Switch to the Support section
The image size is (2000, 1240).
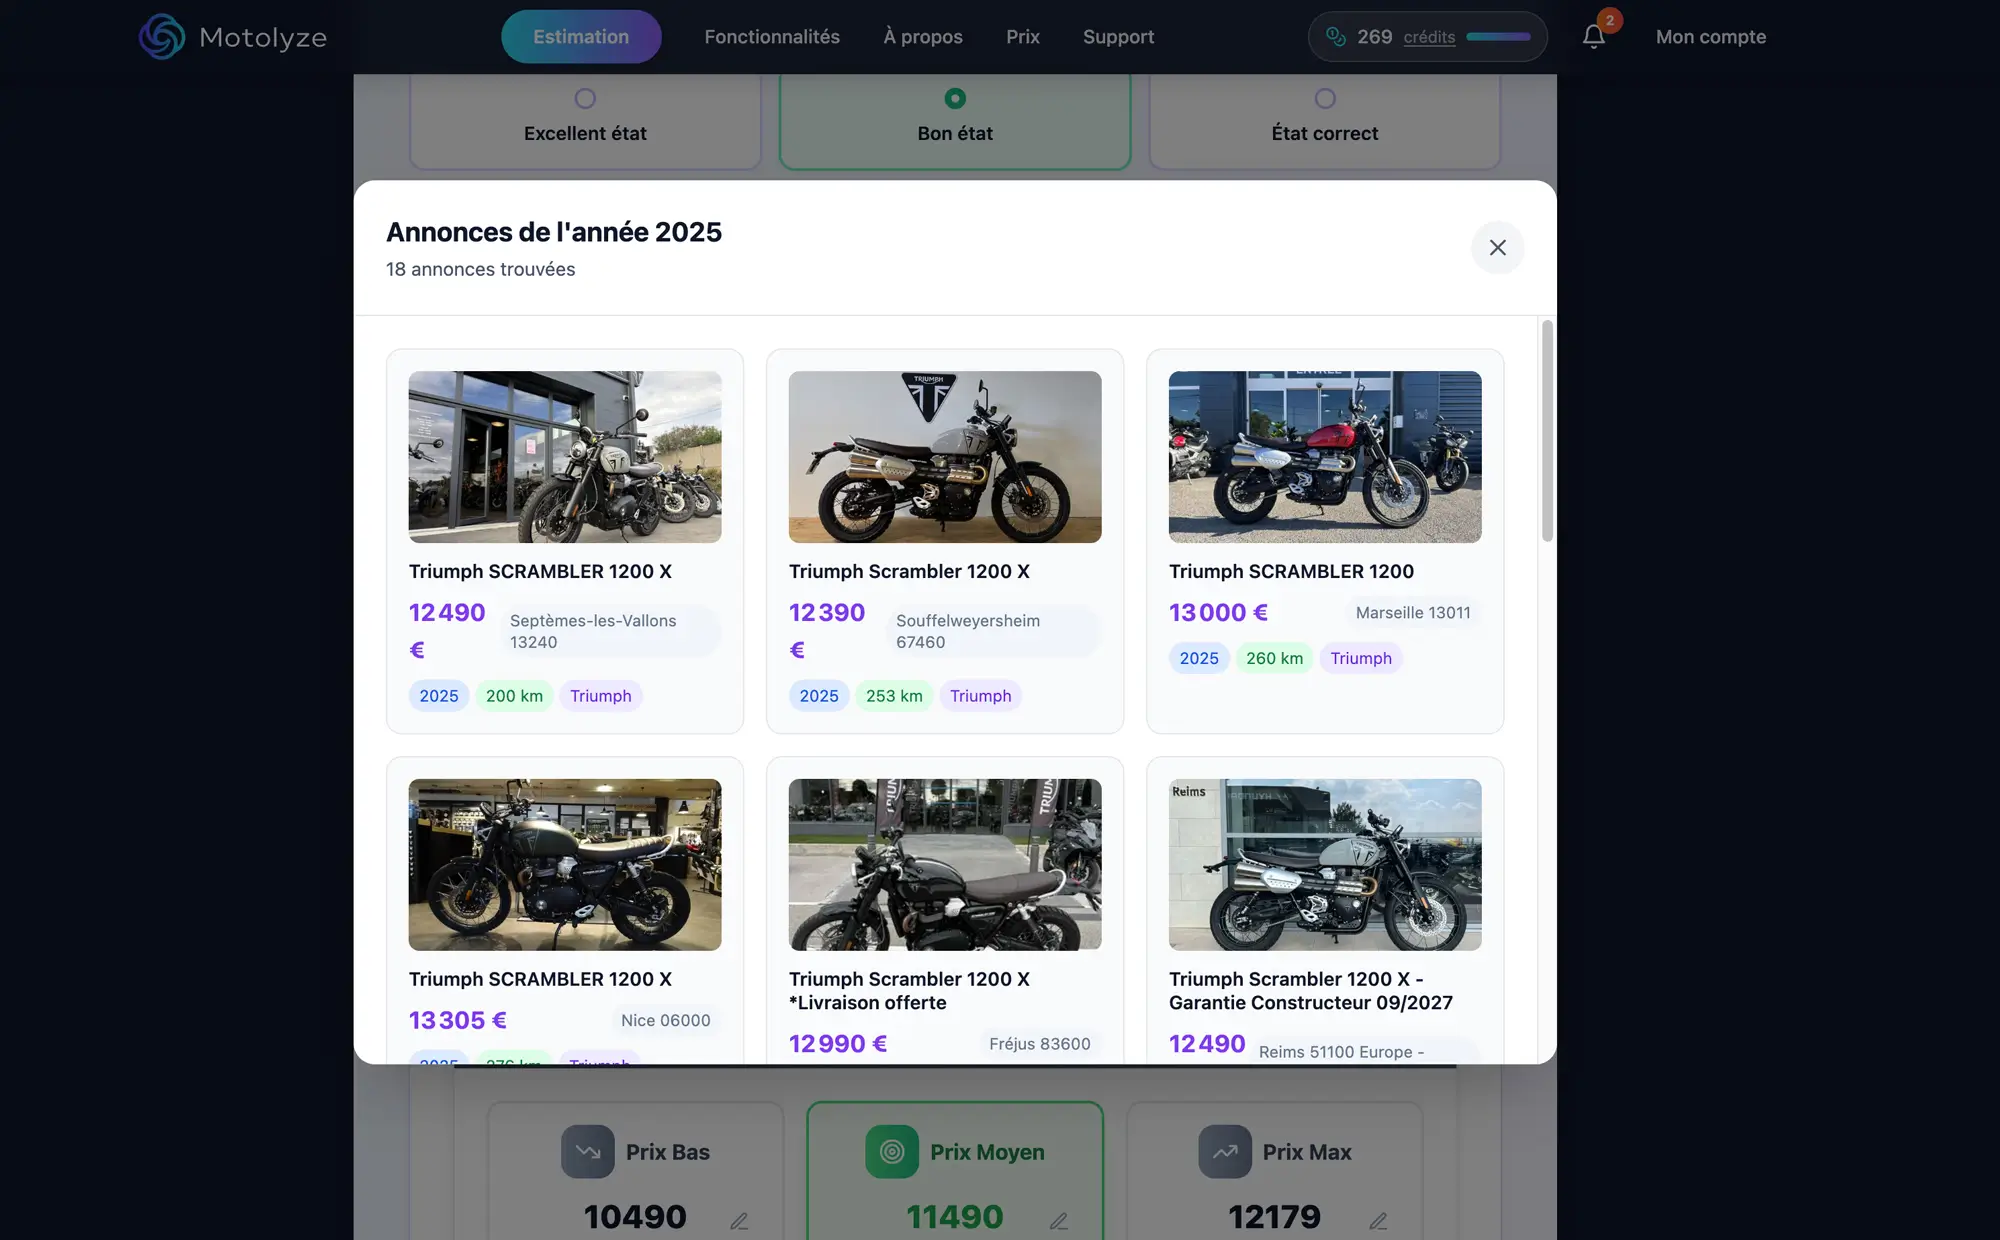1118,36
